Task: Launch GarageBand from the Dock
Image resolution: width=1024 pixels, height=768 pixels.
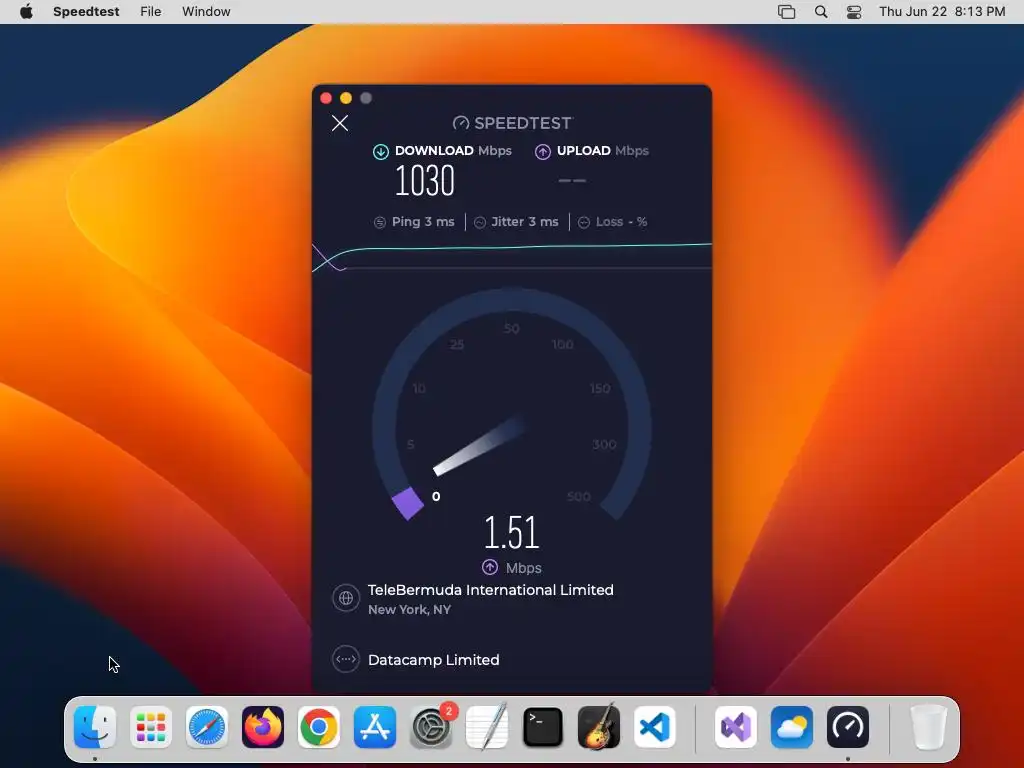Action: pyautogui.click(x=599, y=727)
